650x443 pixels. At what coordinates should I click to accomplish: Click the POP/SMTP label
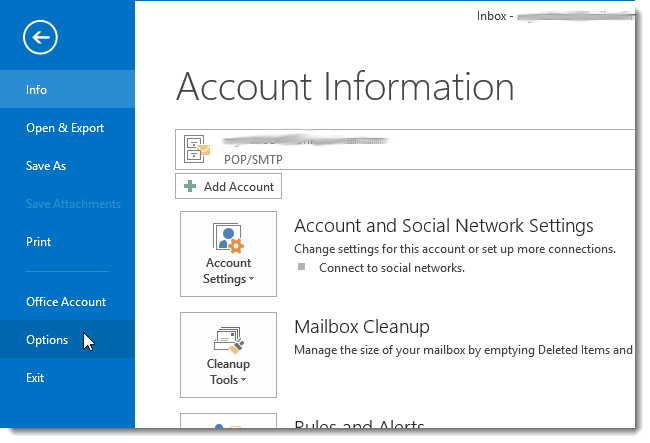click(253, 160)
